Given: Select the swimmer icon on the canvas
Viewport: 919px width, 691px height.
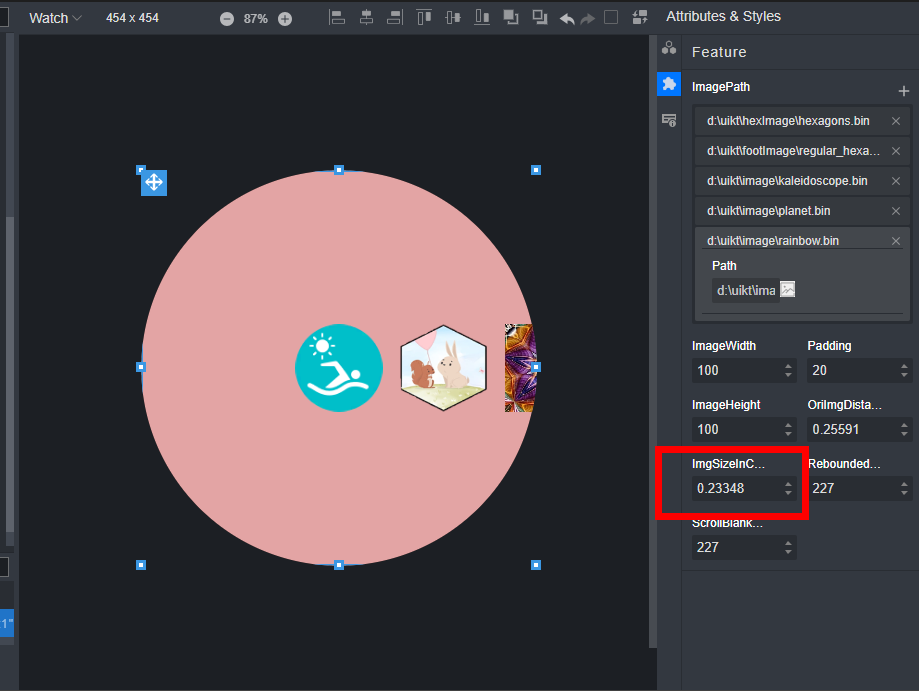Looking at the screenshot, I should (x=339, y=367).
